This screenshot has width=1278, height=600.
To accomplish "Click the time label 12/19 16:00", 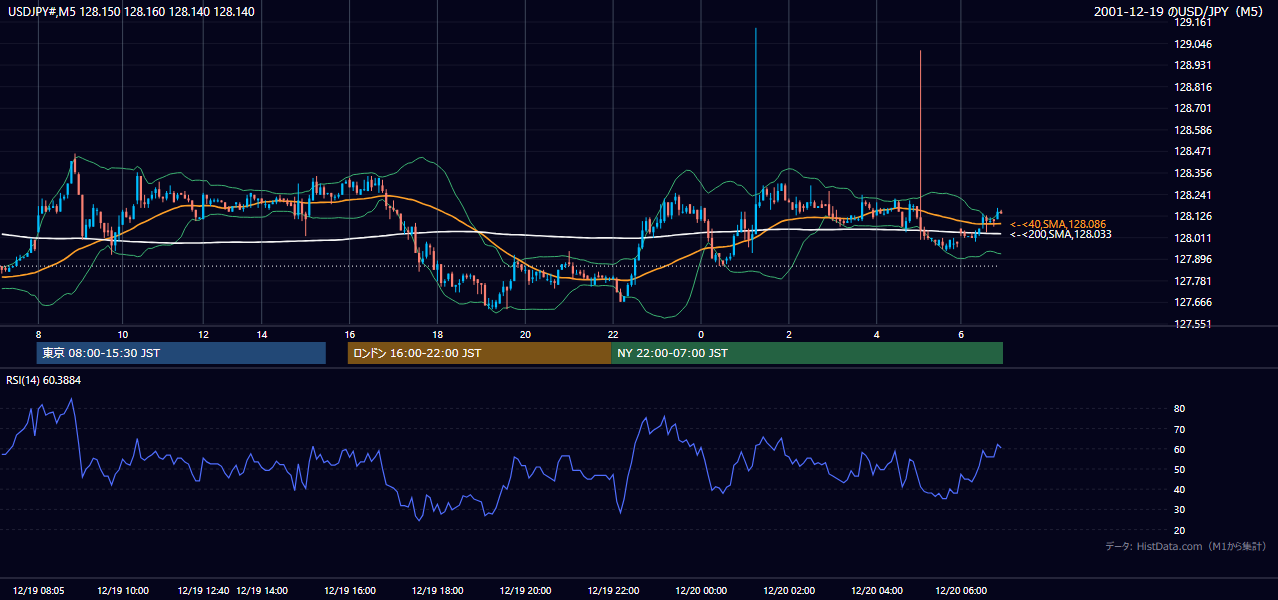I will 350,591.
